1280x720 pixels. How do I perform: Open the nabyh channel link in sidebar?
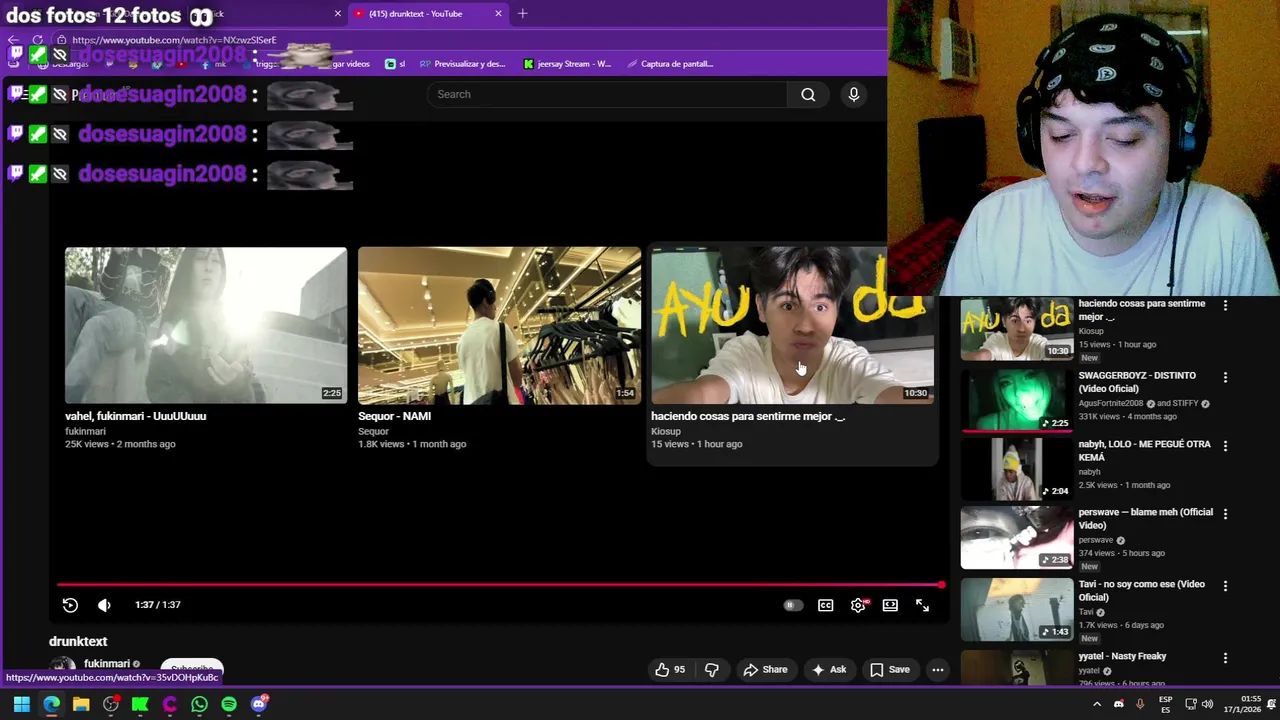[1089, 472]
